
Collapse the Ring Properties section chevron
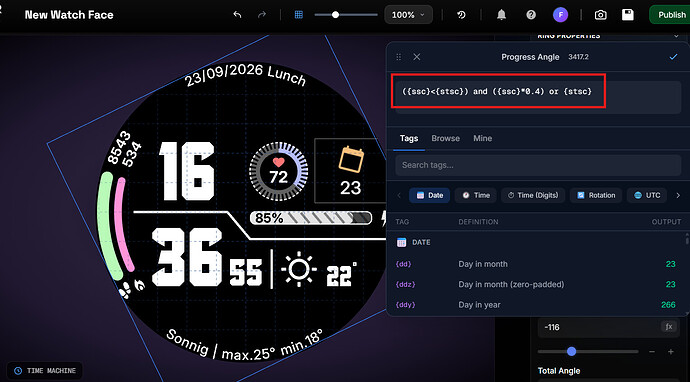point(676,36)
